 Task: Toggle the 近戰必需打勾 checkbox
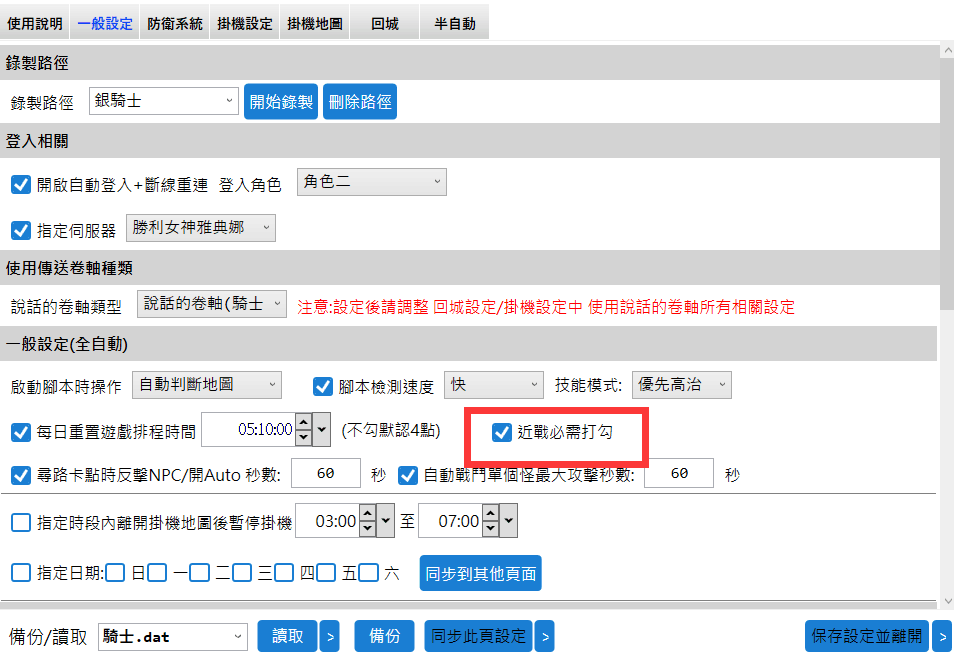[502, 432]
